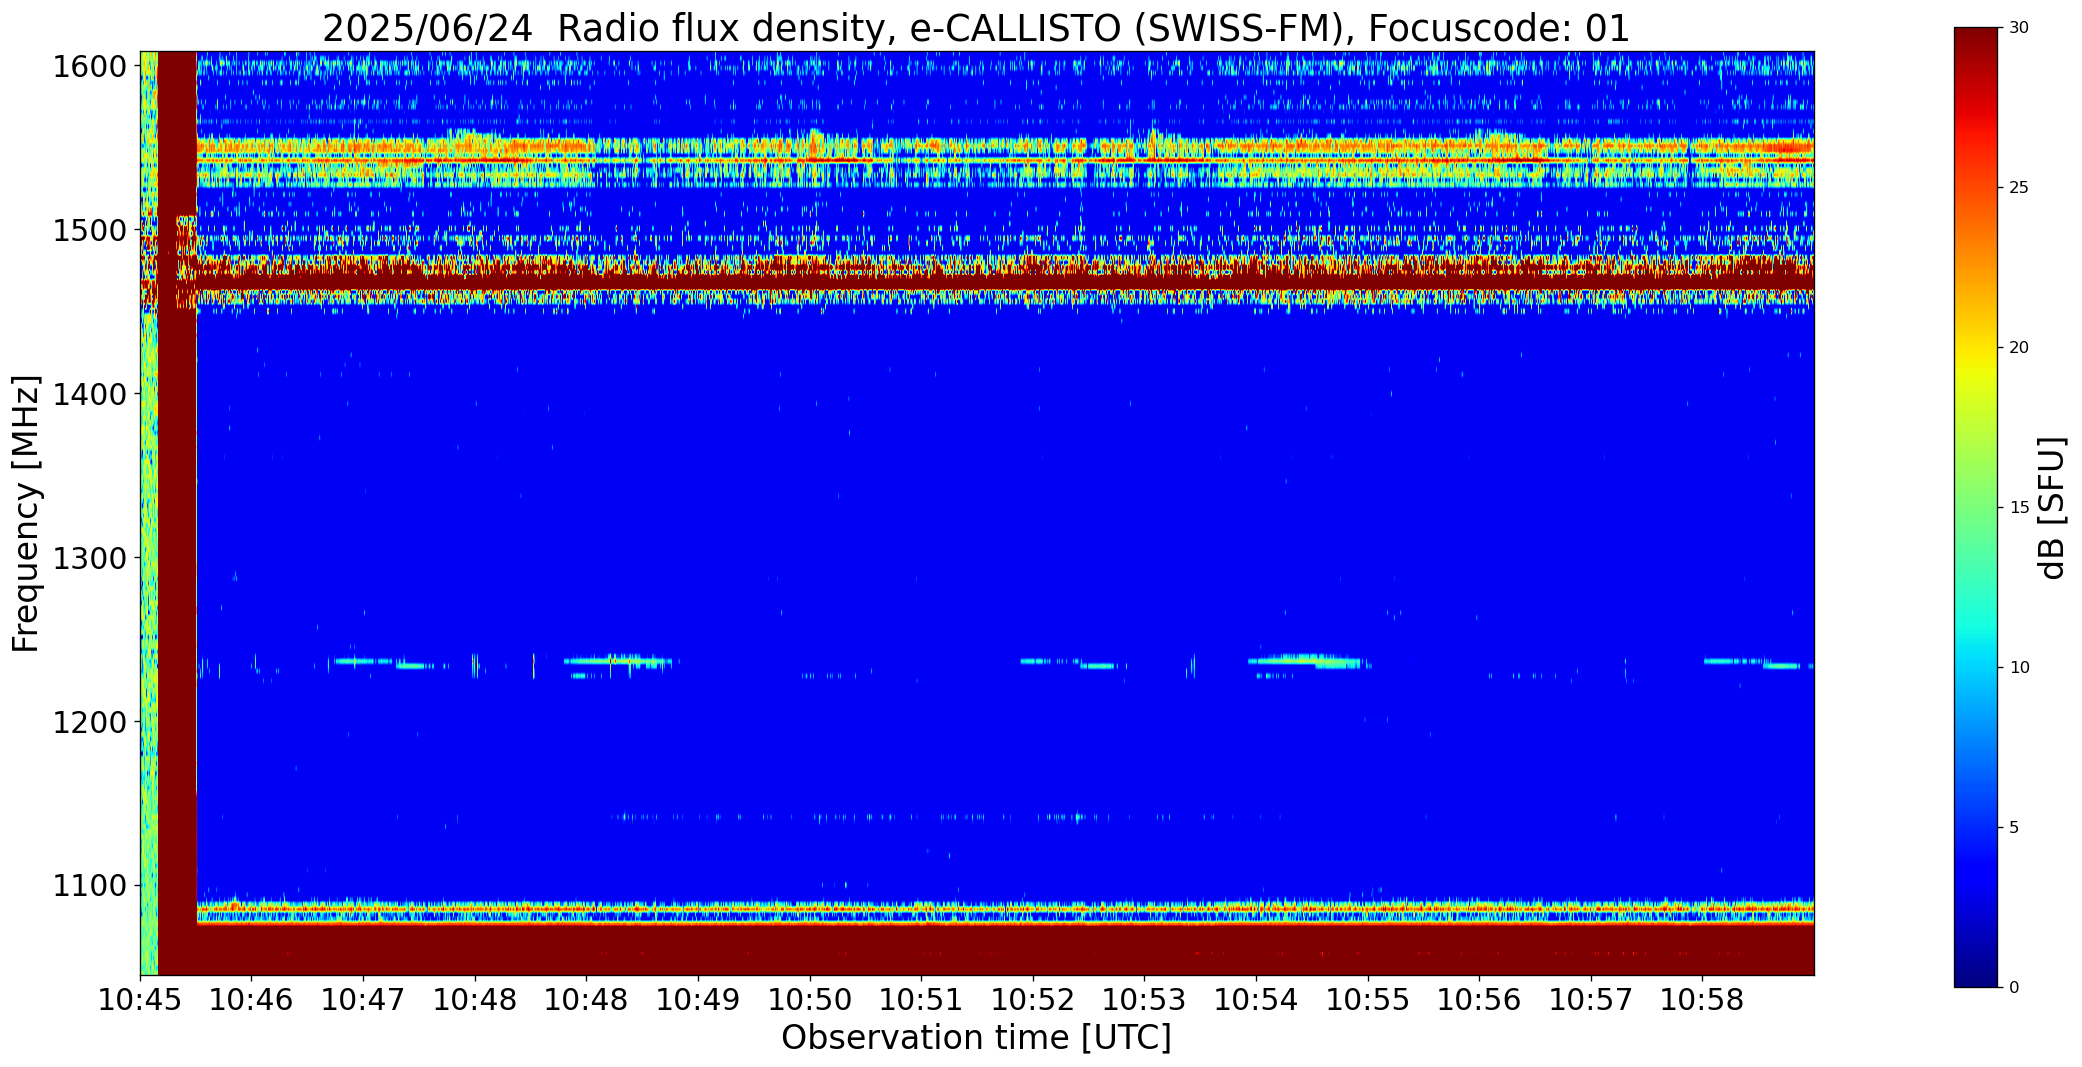Click the 10:47 time tick label
Viewport: 2082px width, 1067px height.
tap(363, 999)
